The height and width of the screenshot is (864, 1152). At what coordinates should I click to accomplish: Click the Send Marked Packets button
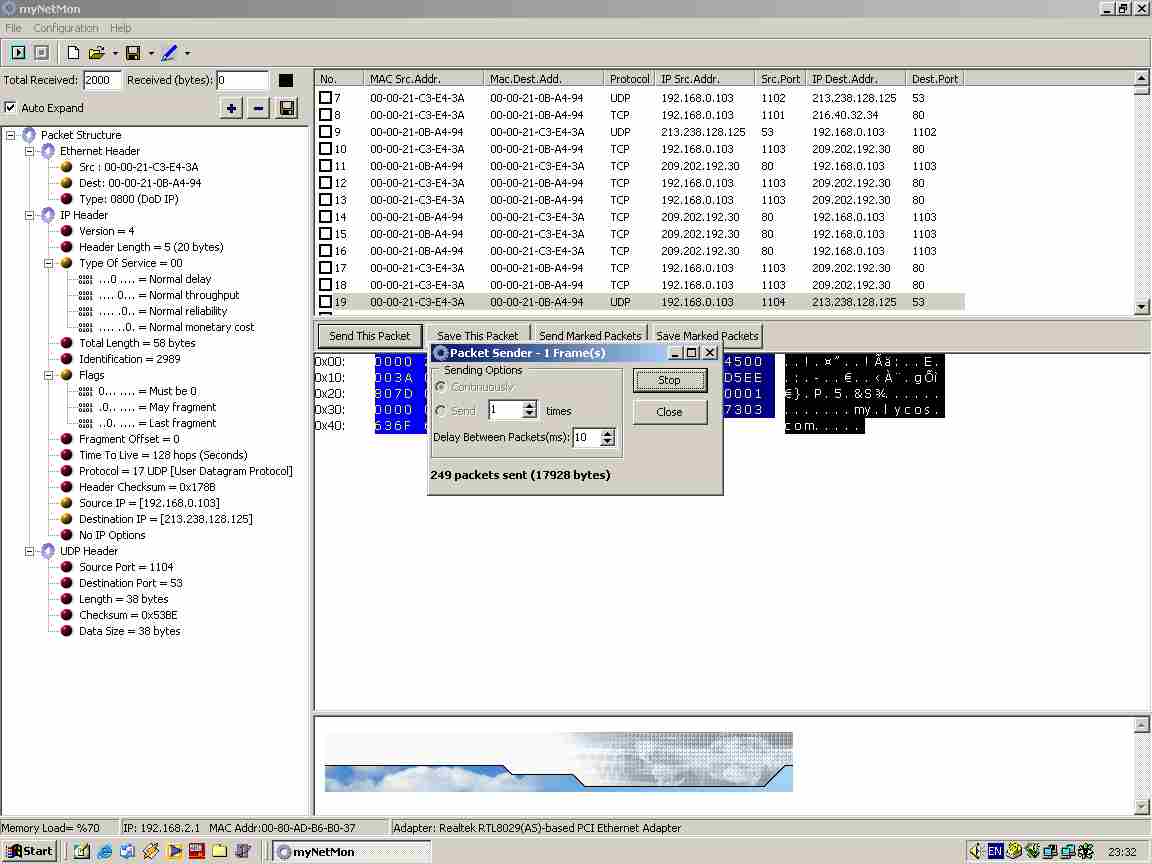coord(590,336)
